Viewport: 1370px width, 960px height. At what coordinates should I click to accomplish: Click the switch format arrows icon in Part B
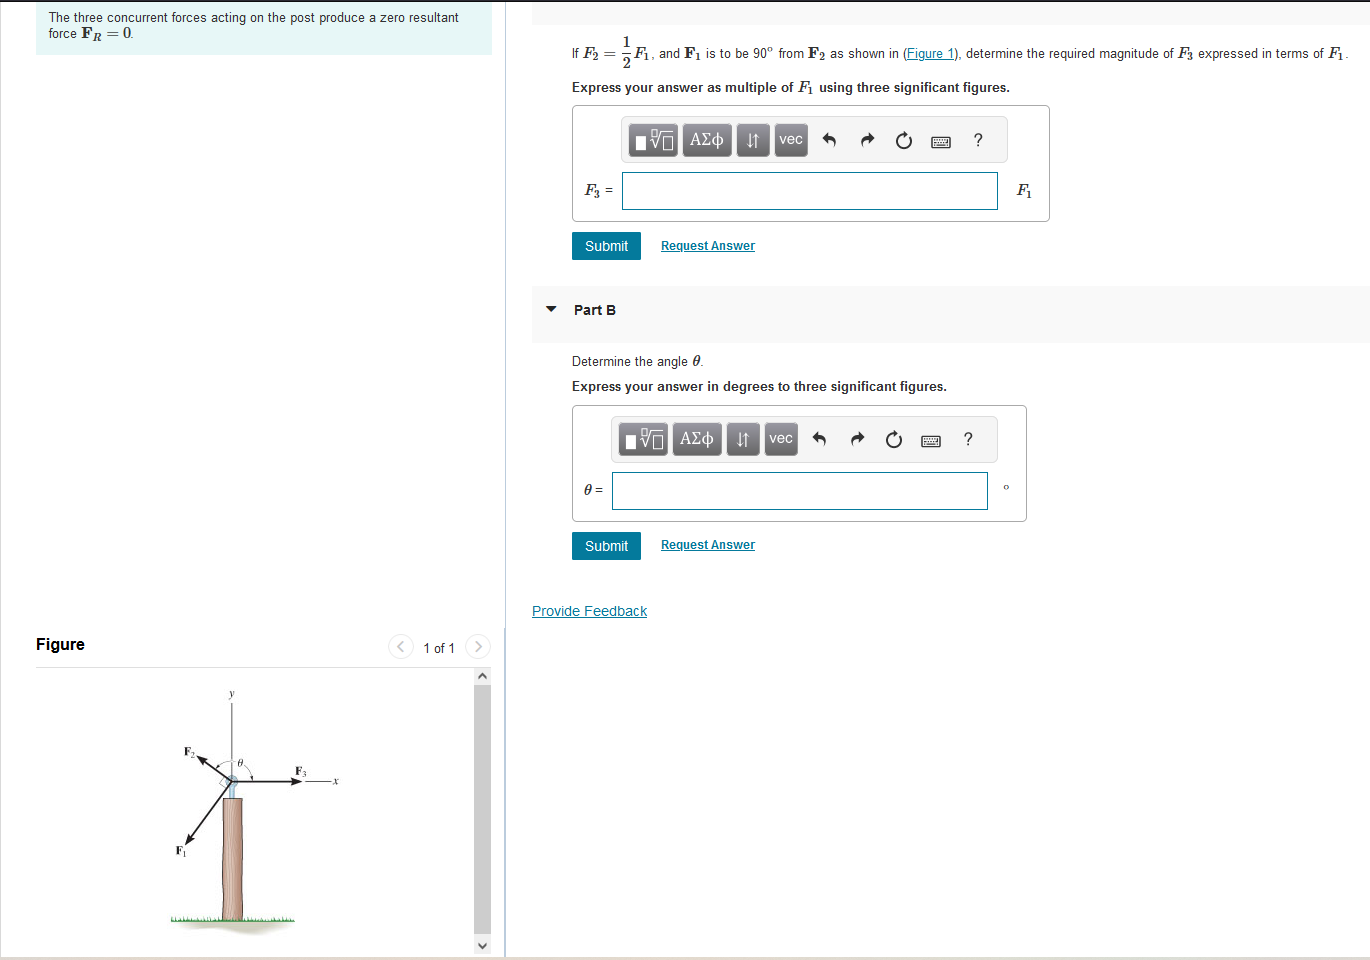pos(743,439)
